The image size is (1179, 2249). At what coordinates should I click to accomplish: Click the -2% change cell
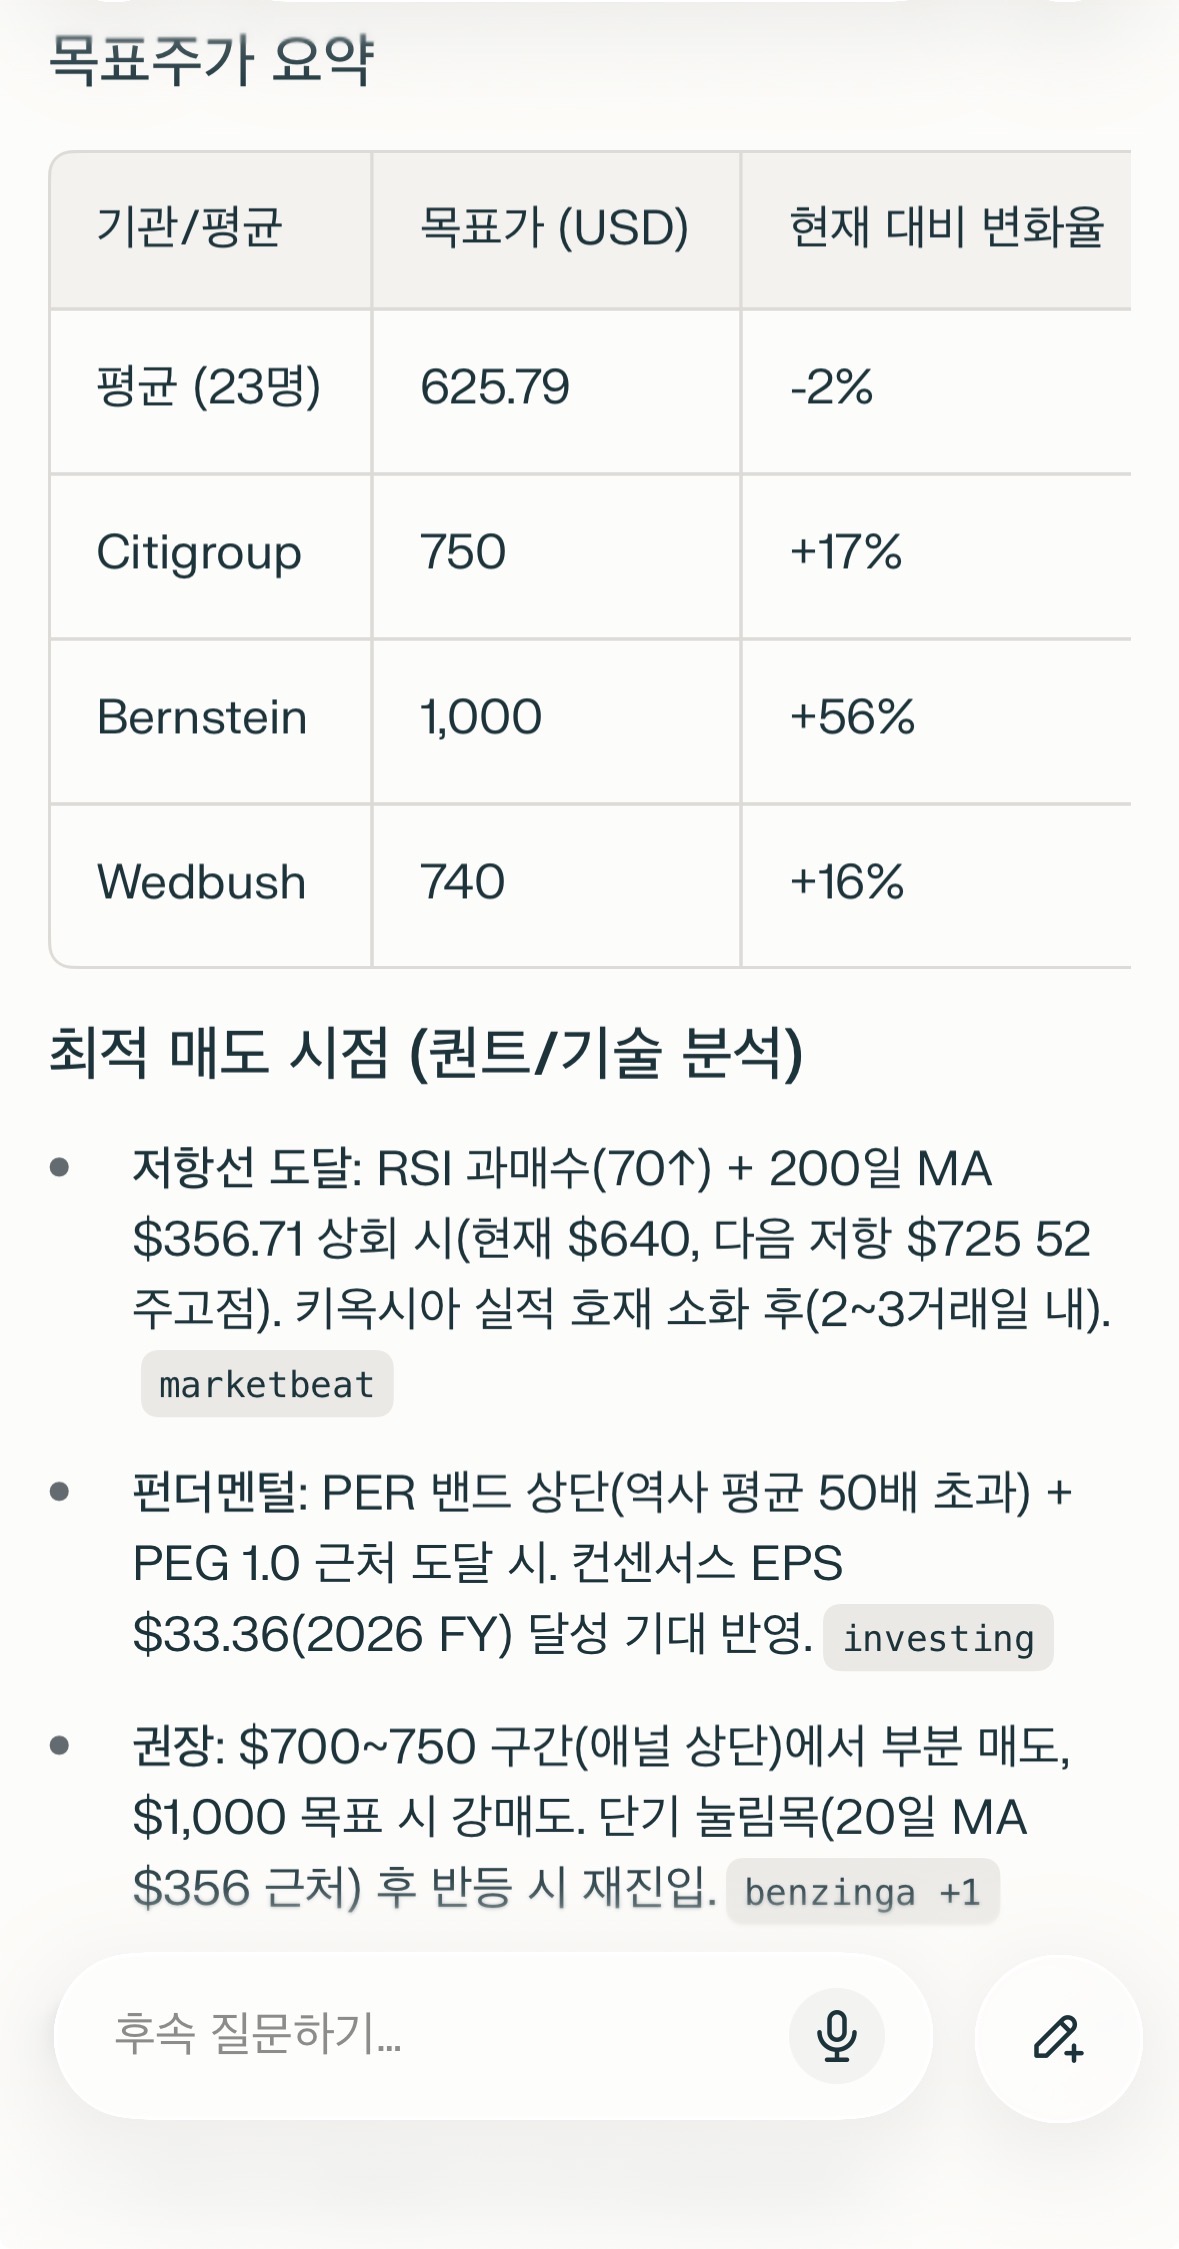831,388
